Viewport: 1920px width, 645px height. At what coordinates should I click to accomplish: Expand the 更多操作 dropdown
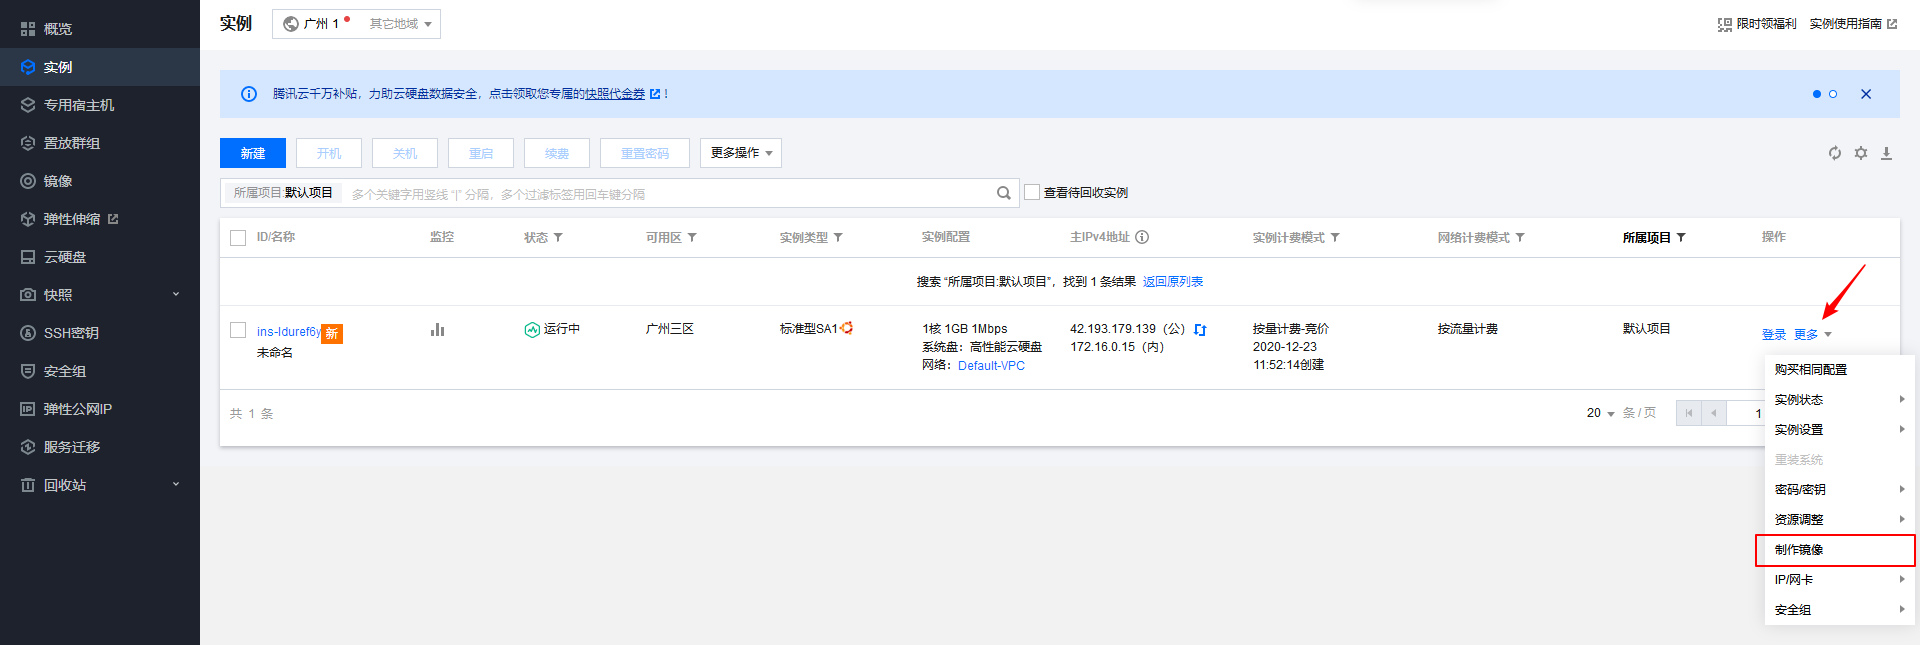click(x=740, y=153)
